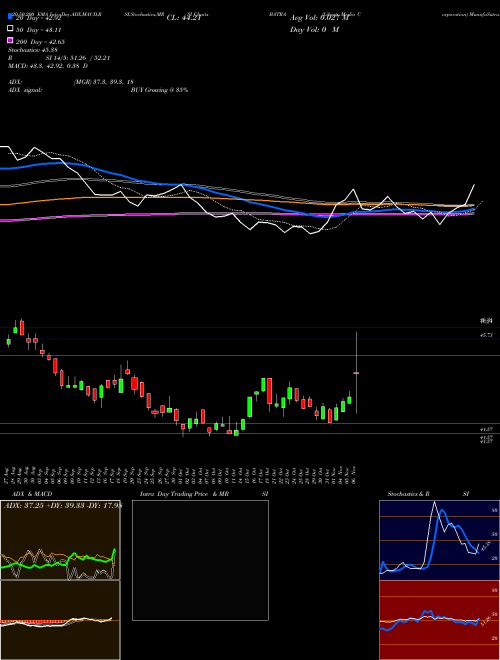
Task: Click the CL: 44.21 closing price text
Action: tap(184, 18)
